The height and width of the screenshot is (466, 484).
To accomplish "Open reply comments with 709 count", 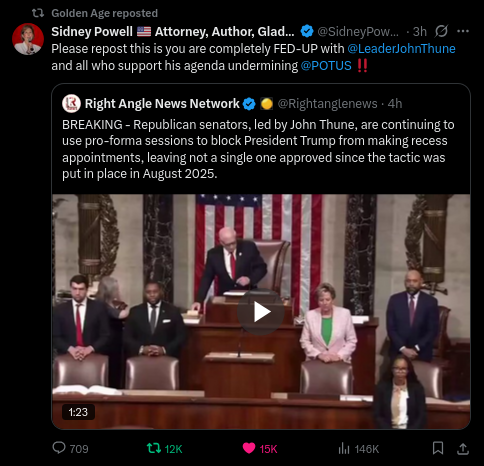I will pos(70,449).
